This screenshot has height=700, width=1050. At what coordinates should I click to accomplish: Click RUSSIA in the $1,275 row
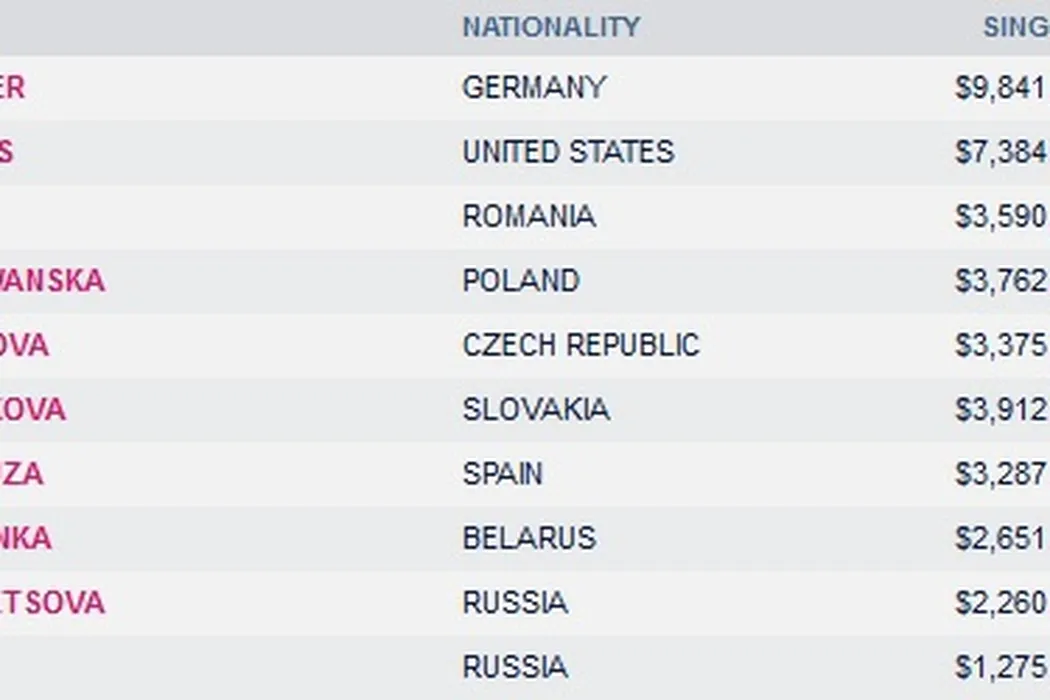[515, 667]
